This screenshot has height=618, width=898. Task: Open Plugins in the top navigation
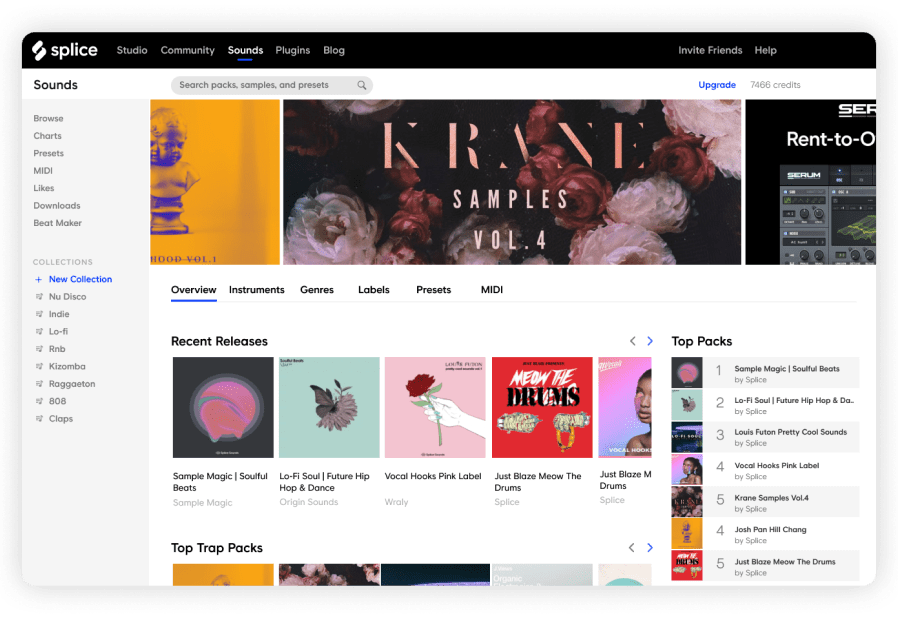tap(293, 50)
